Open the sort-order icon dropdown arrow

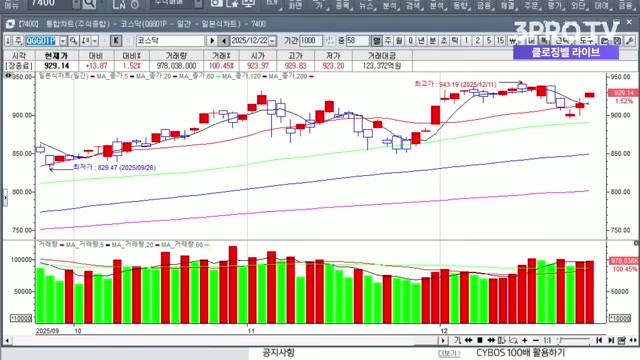(94, 41)
